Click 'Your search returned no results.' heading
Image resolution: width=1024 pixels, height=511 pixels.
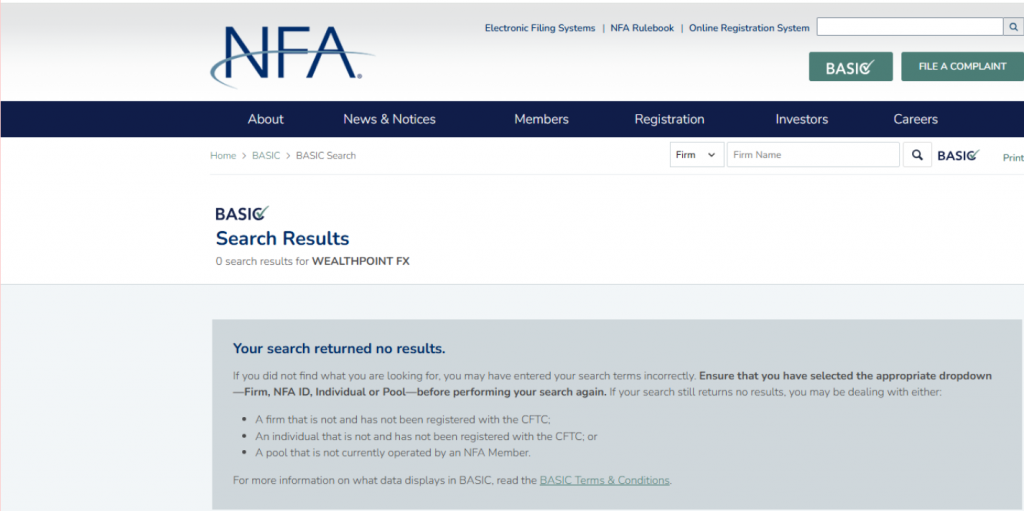[x=339, y=349]
